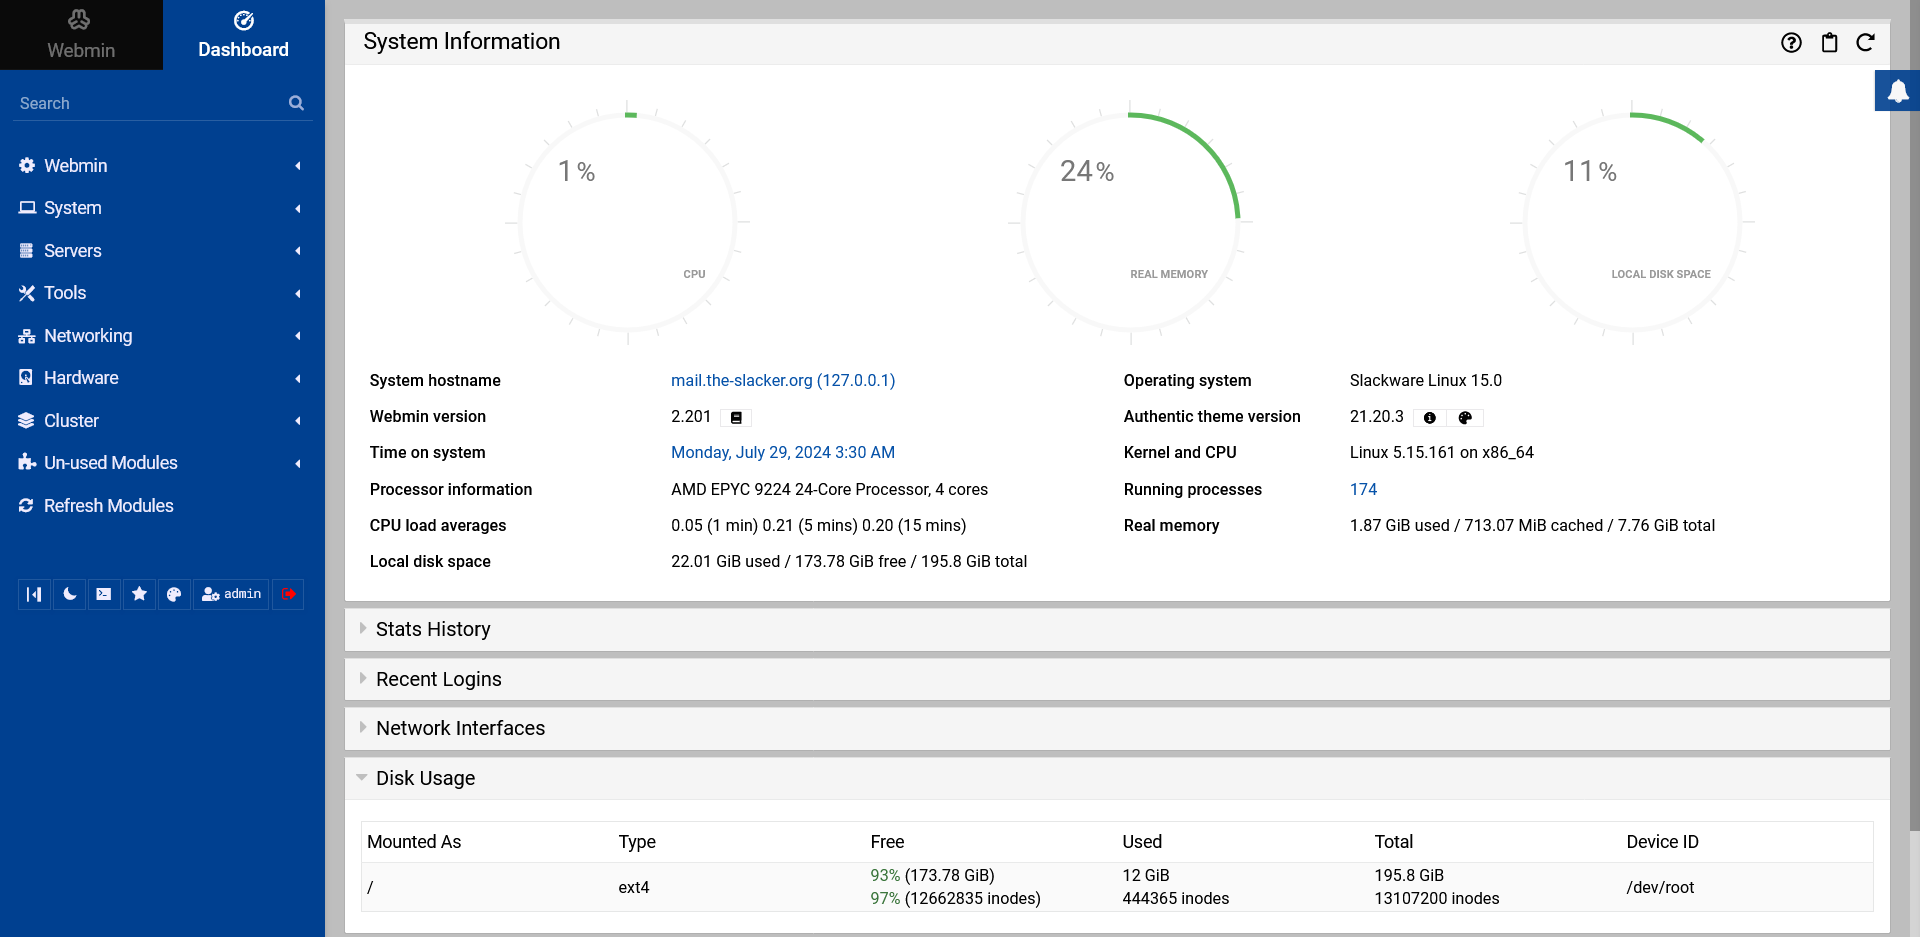Click the theme palette icon beside version

pyautogui.click(x=1464, y=418)
